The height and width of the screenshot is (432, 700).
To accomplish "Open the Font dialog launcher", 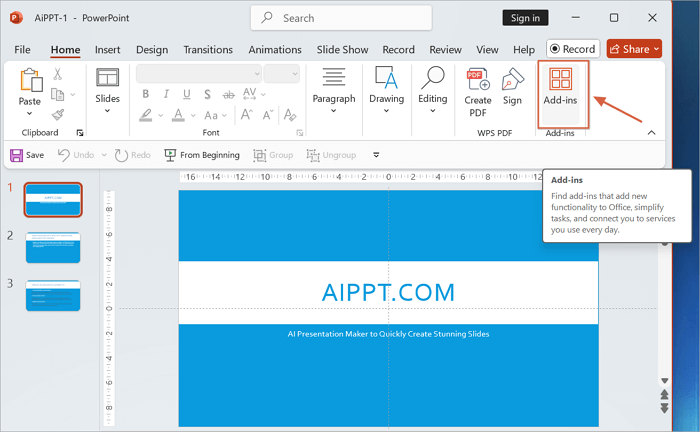I will [300, 133].
